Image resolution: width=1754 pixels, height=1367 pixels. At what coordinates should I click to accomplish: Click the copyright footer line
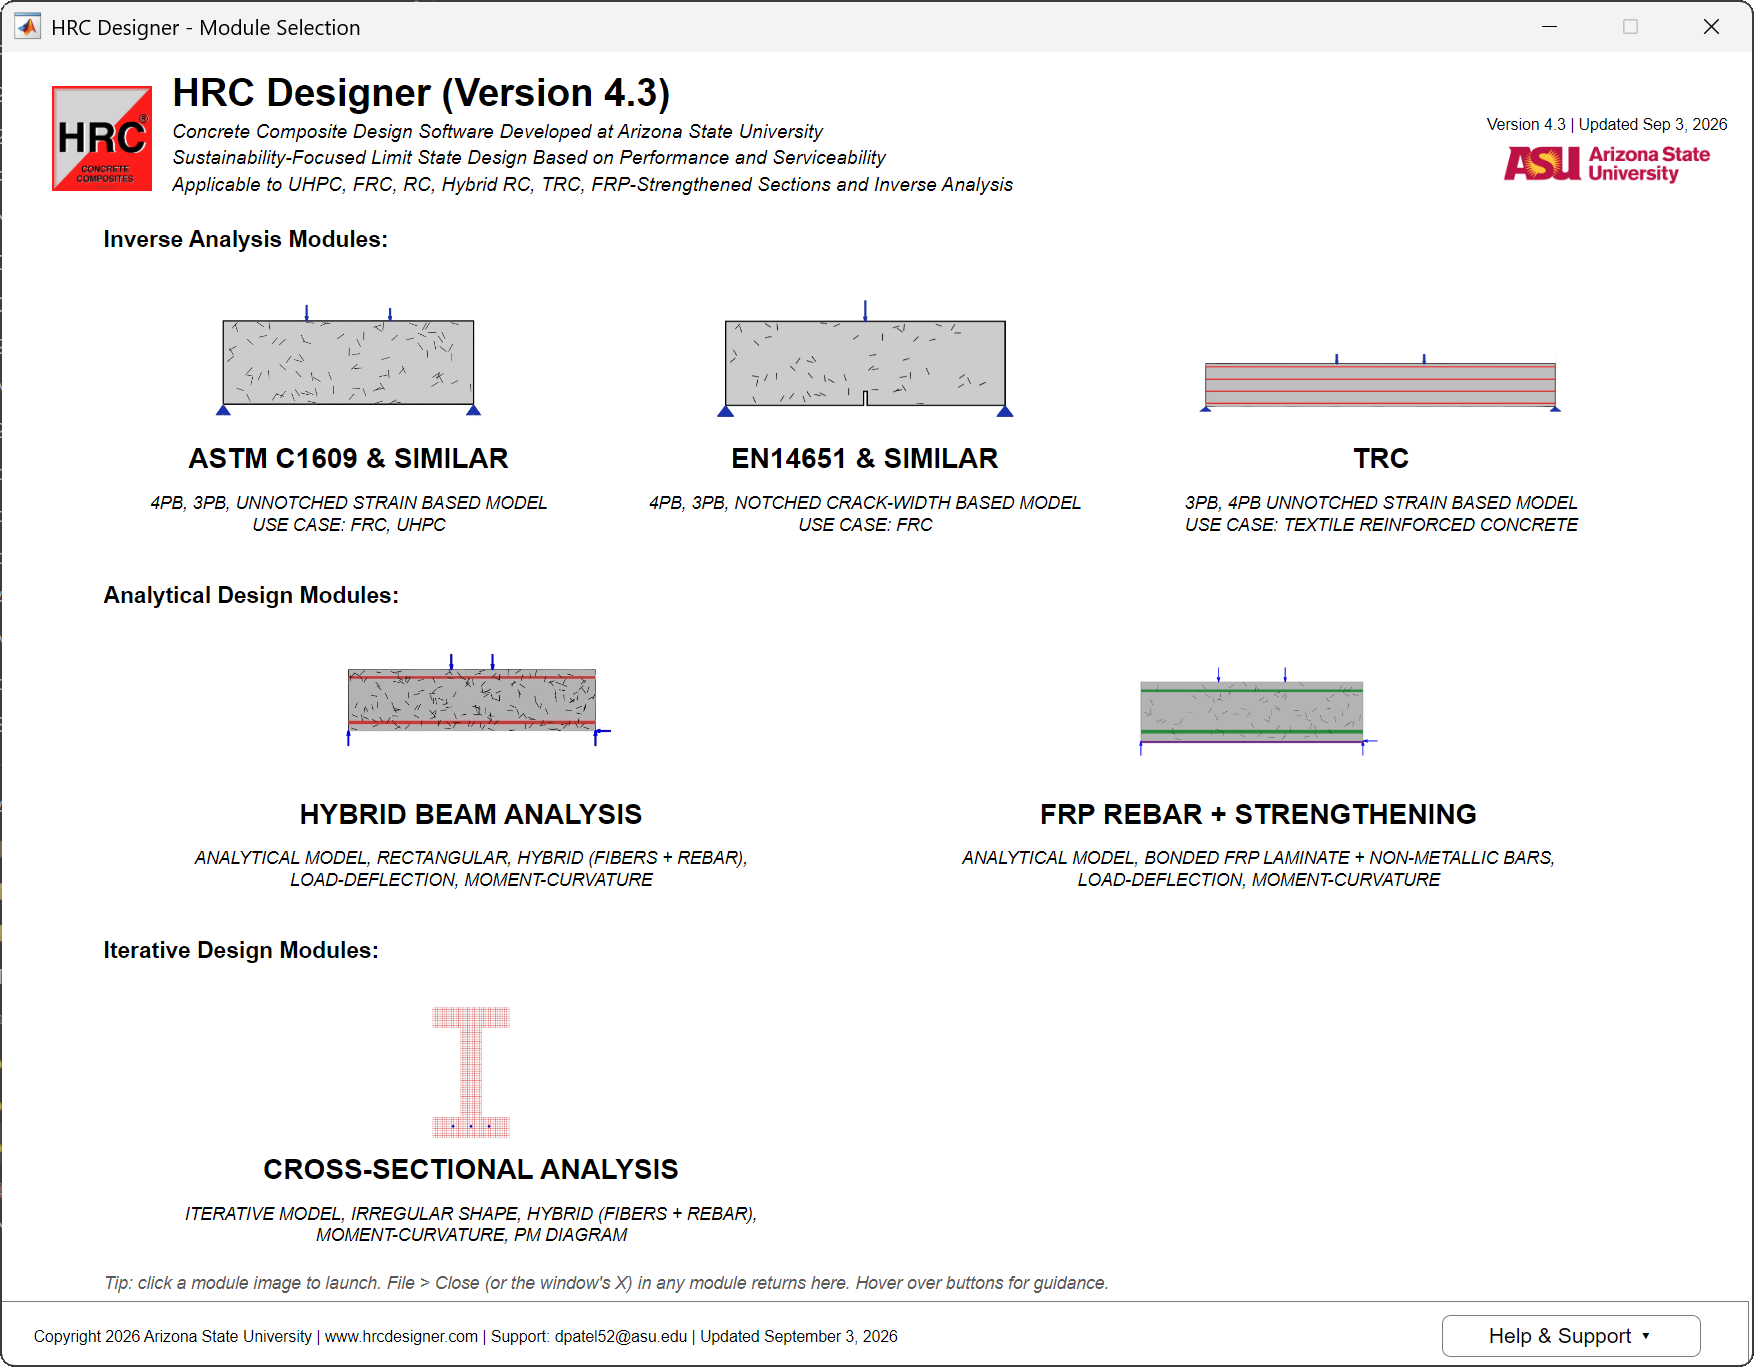(465, 1336)
